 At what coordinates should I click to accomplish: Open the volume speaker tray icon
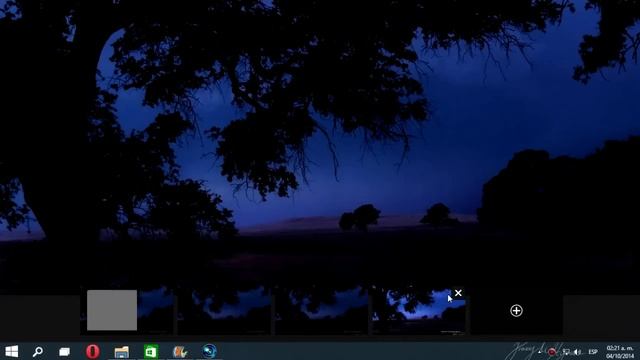point(578,352)
